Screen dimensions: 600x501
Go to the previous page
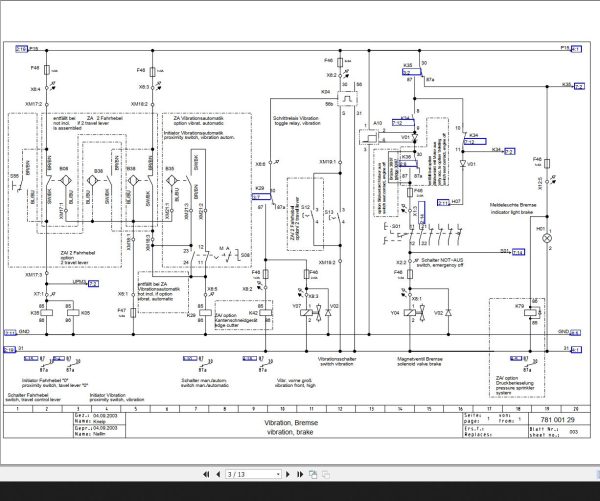(218, 474)
